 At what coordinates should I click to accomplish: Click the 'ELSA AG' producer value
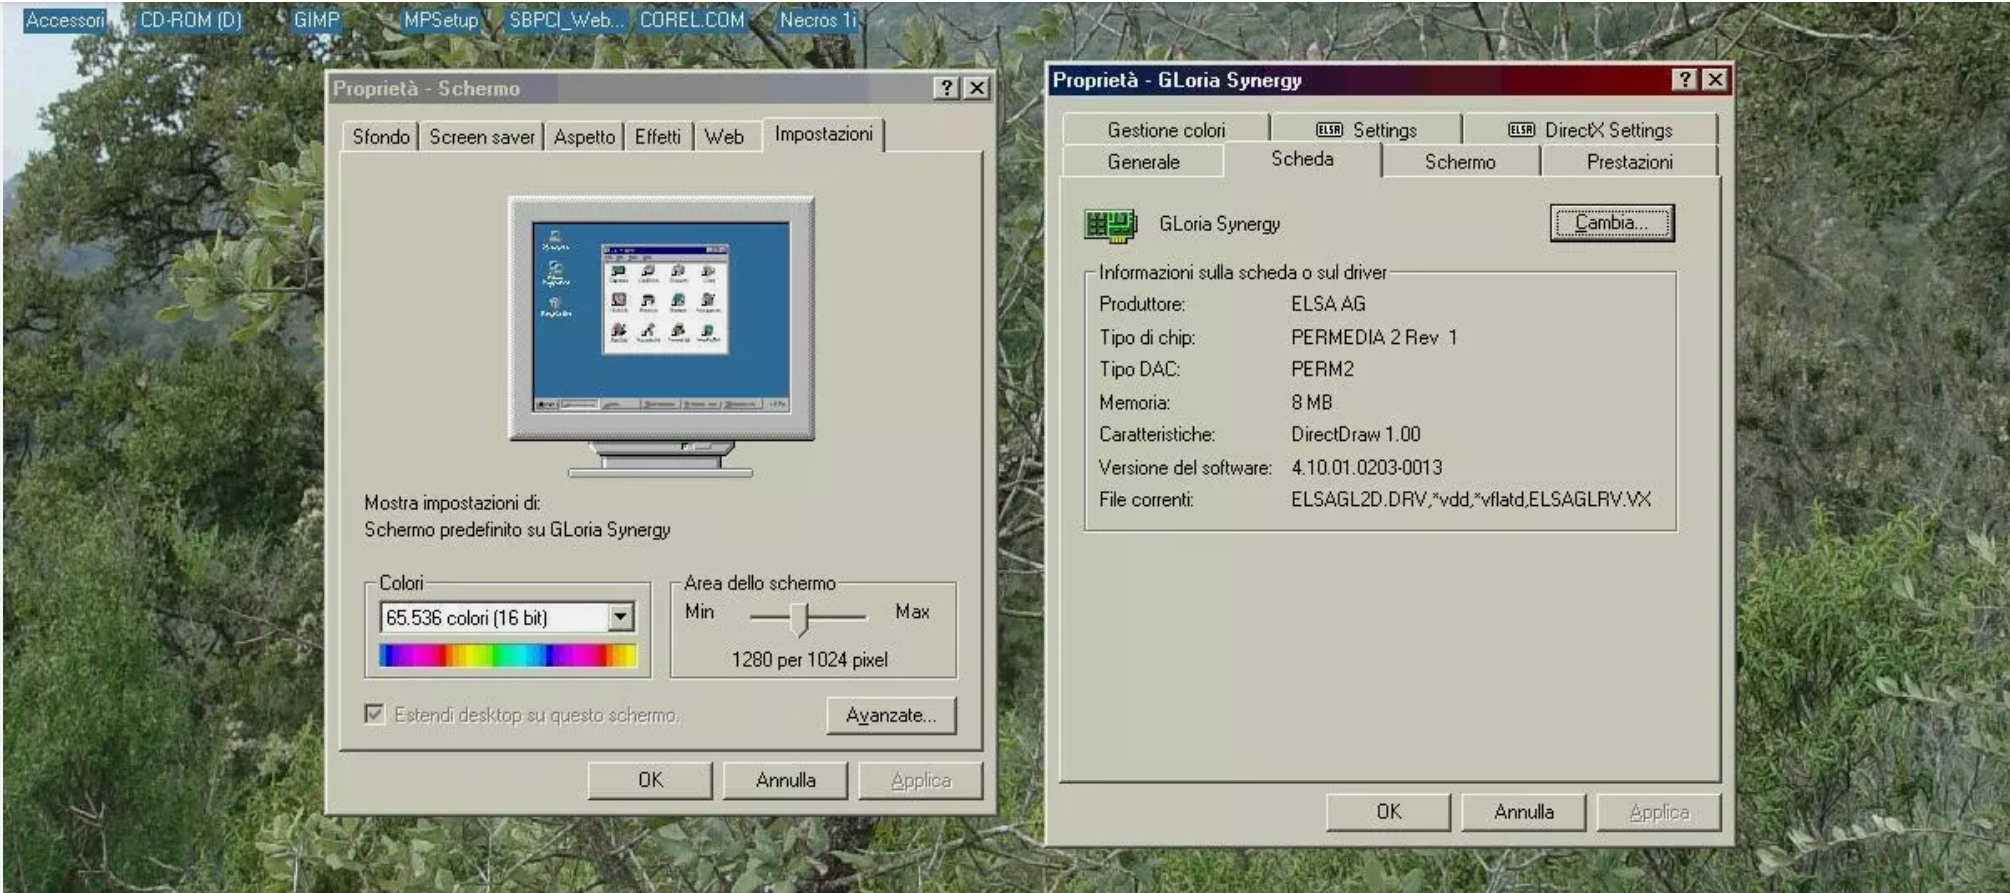point(1328,304)
